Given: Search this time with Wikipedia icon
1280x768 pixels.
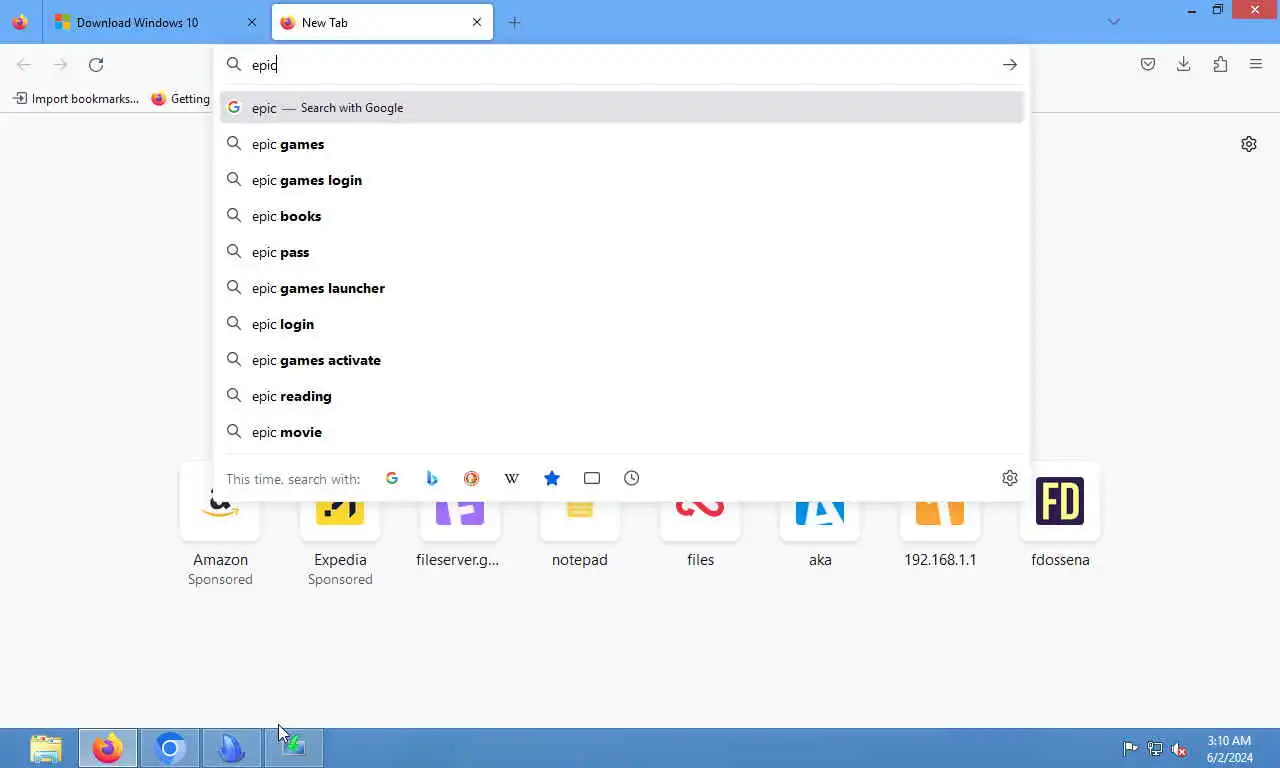Looking at the screenshot, I should pyautogui.click(x=512, y=478).
